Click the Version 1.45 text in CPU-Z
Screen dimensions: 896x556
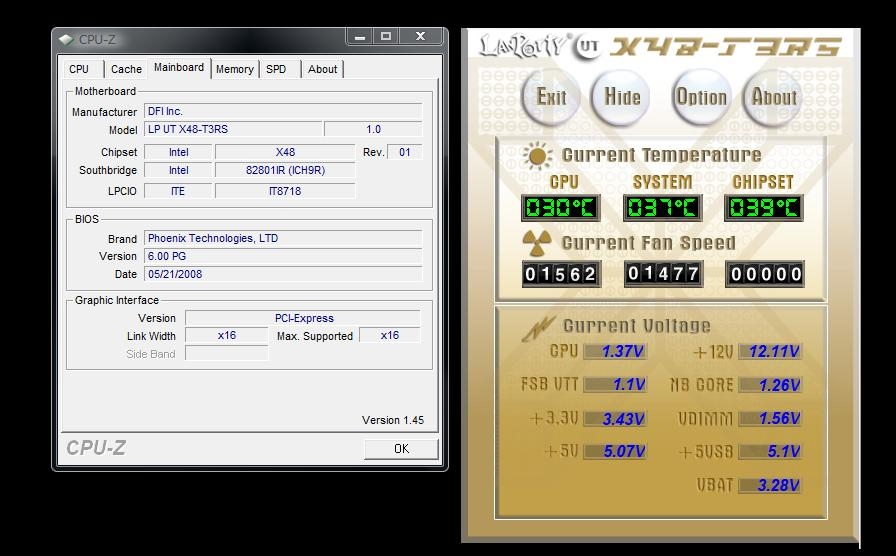[393, 420]
